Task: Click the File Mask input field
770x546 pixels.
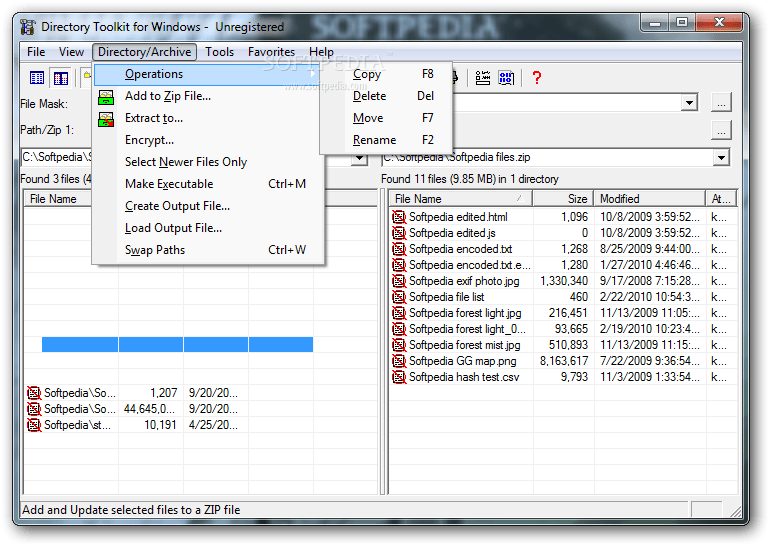Action: tap(567, 103)
